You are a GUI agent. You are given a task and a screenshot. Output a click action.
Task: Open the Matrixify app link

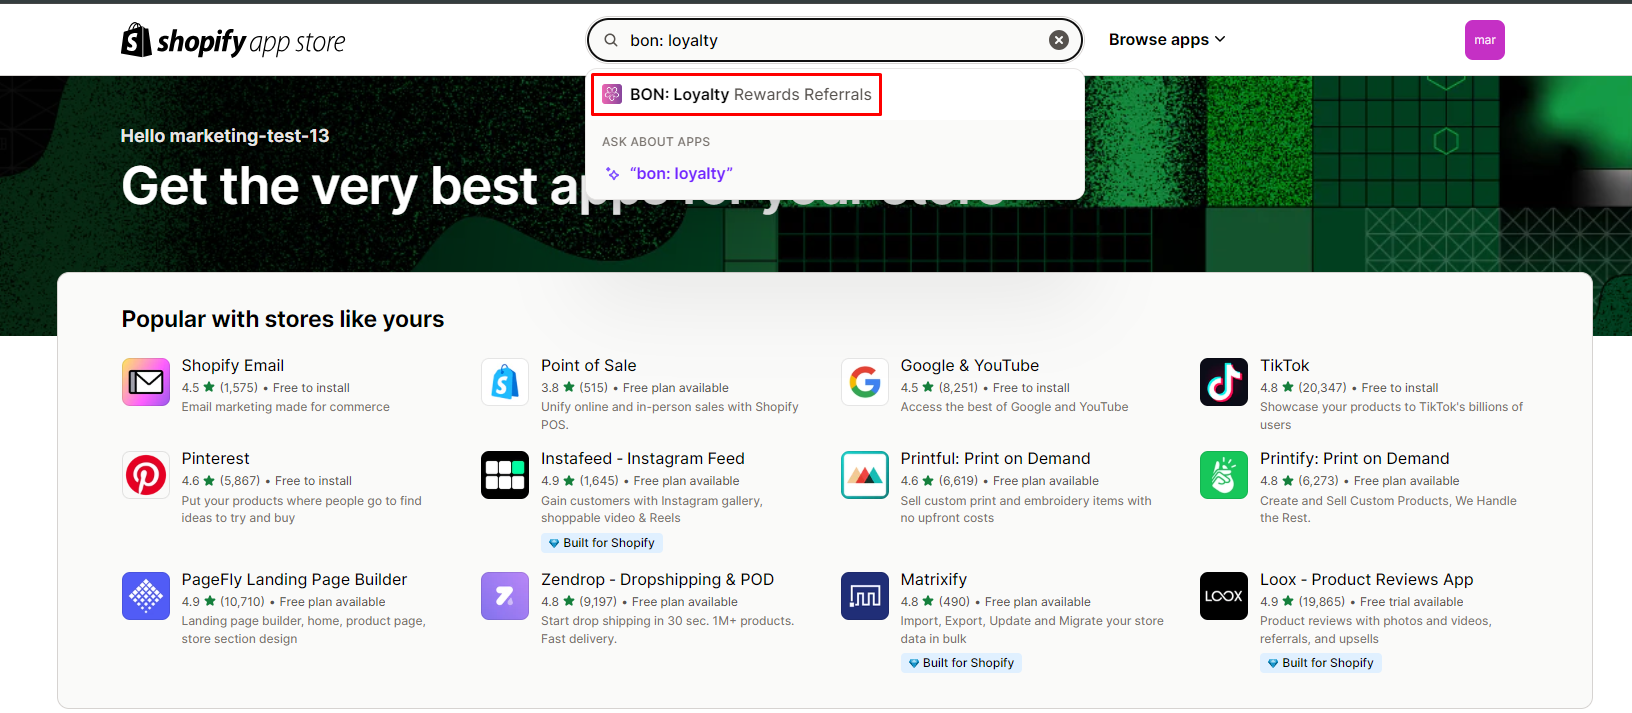pos(934,580)
